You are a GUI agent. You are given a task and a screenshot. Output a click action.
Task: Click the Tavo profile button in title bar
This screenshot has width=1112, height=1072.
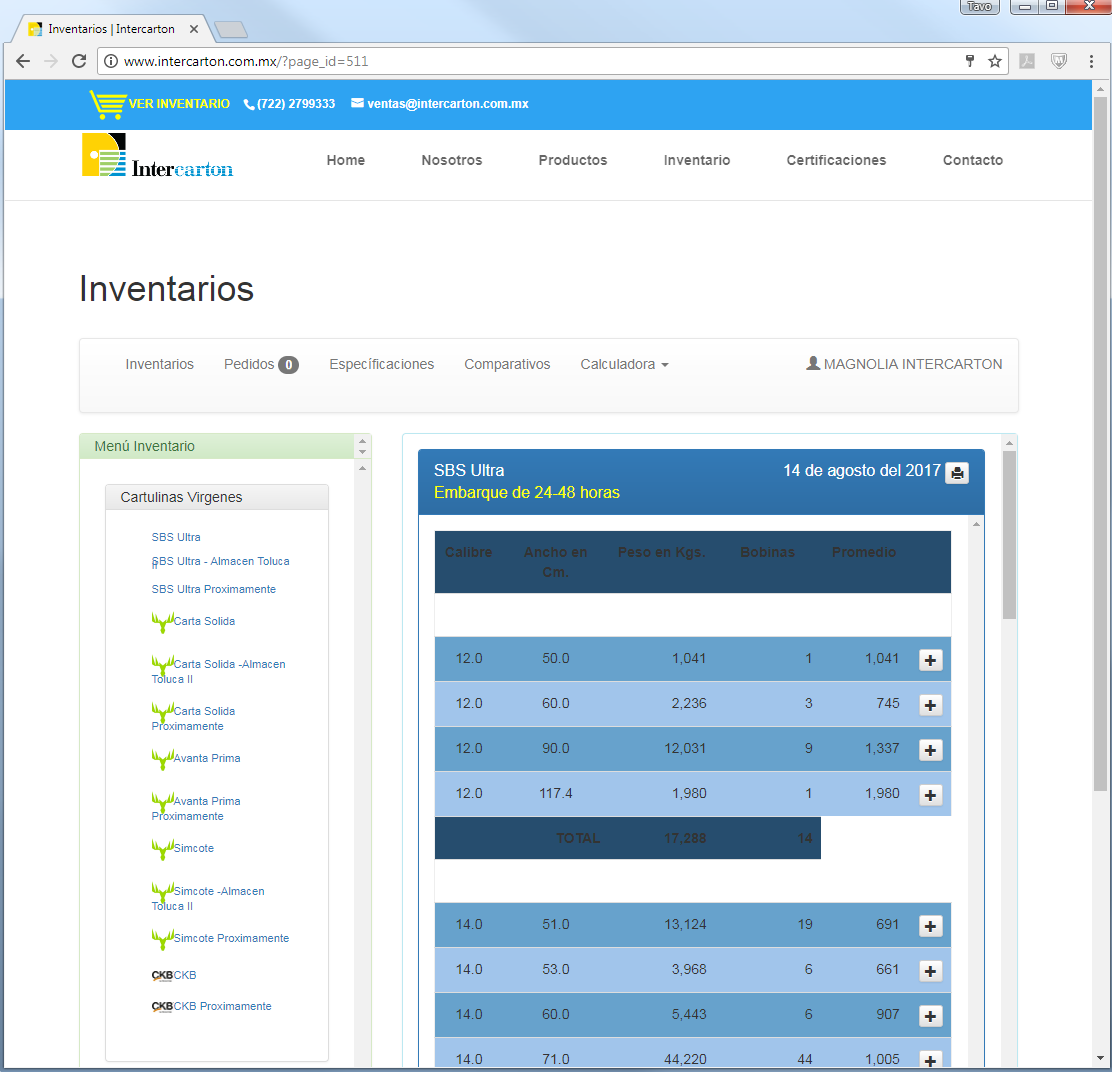pos(979,6)
